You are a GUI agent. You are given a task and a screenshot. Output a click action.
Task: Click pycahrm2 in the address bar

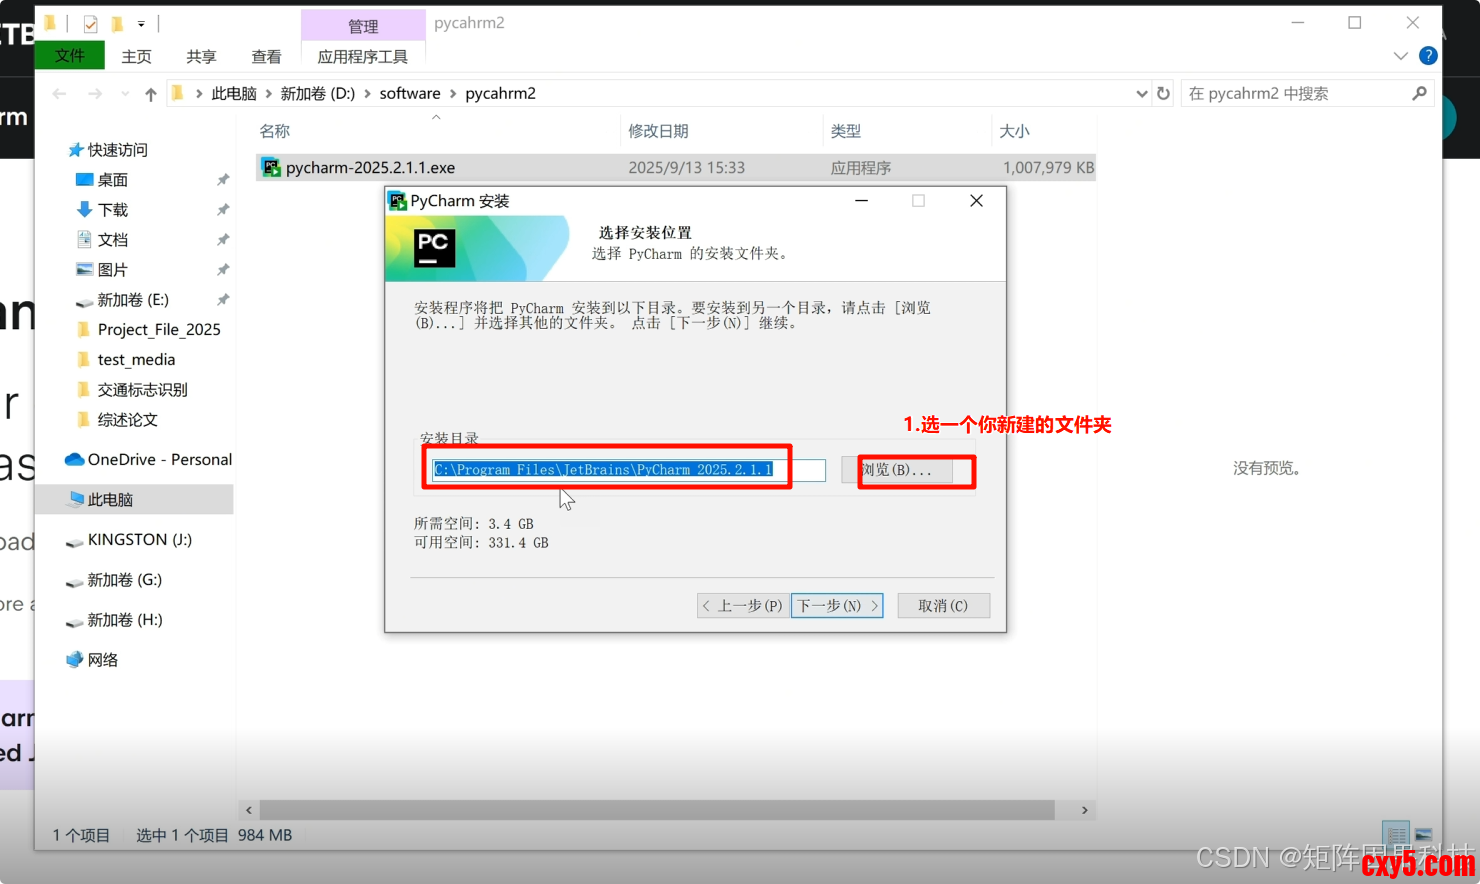500,94
